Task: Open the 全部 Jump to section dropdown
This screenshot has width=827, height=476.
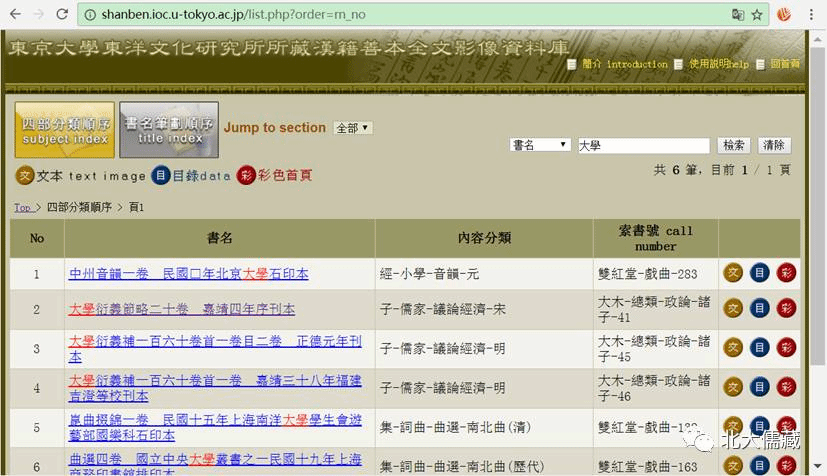Action: click(353, 128)
